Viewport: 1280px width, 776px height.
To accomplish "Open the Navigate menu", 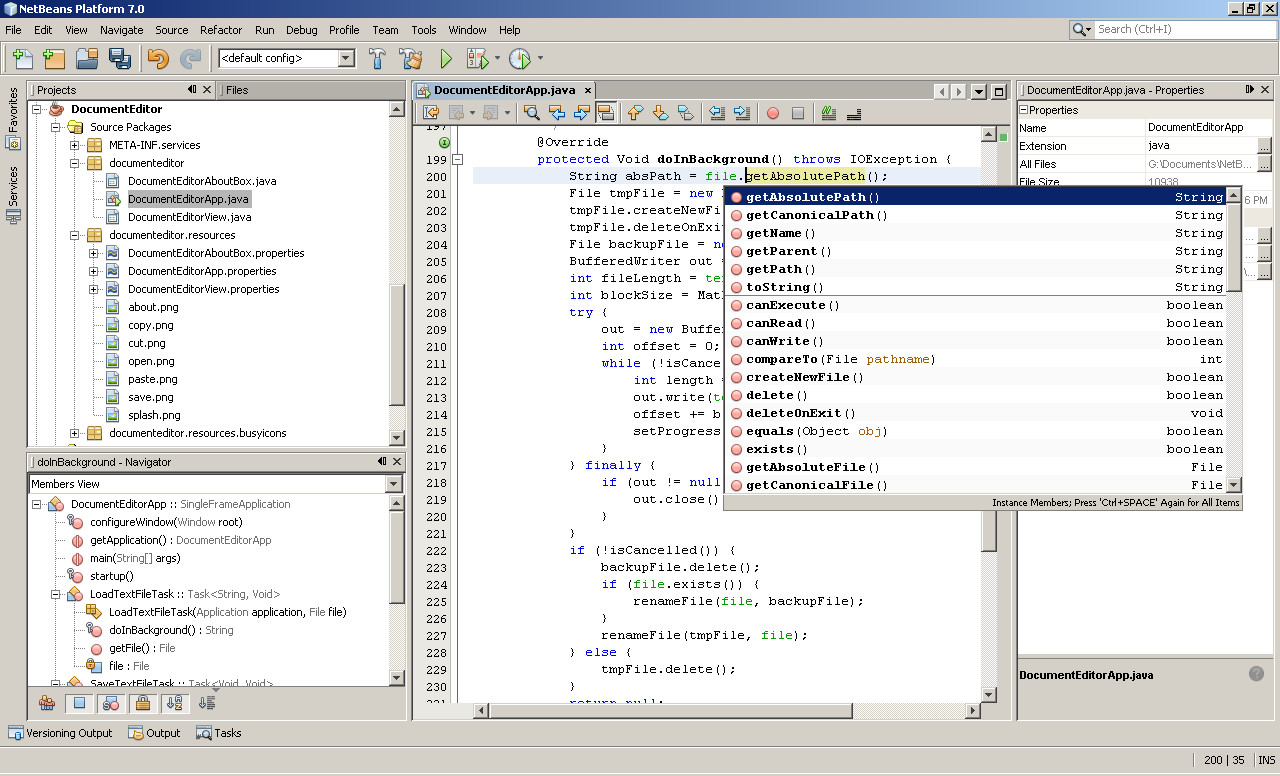I will [121, 30].
